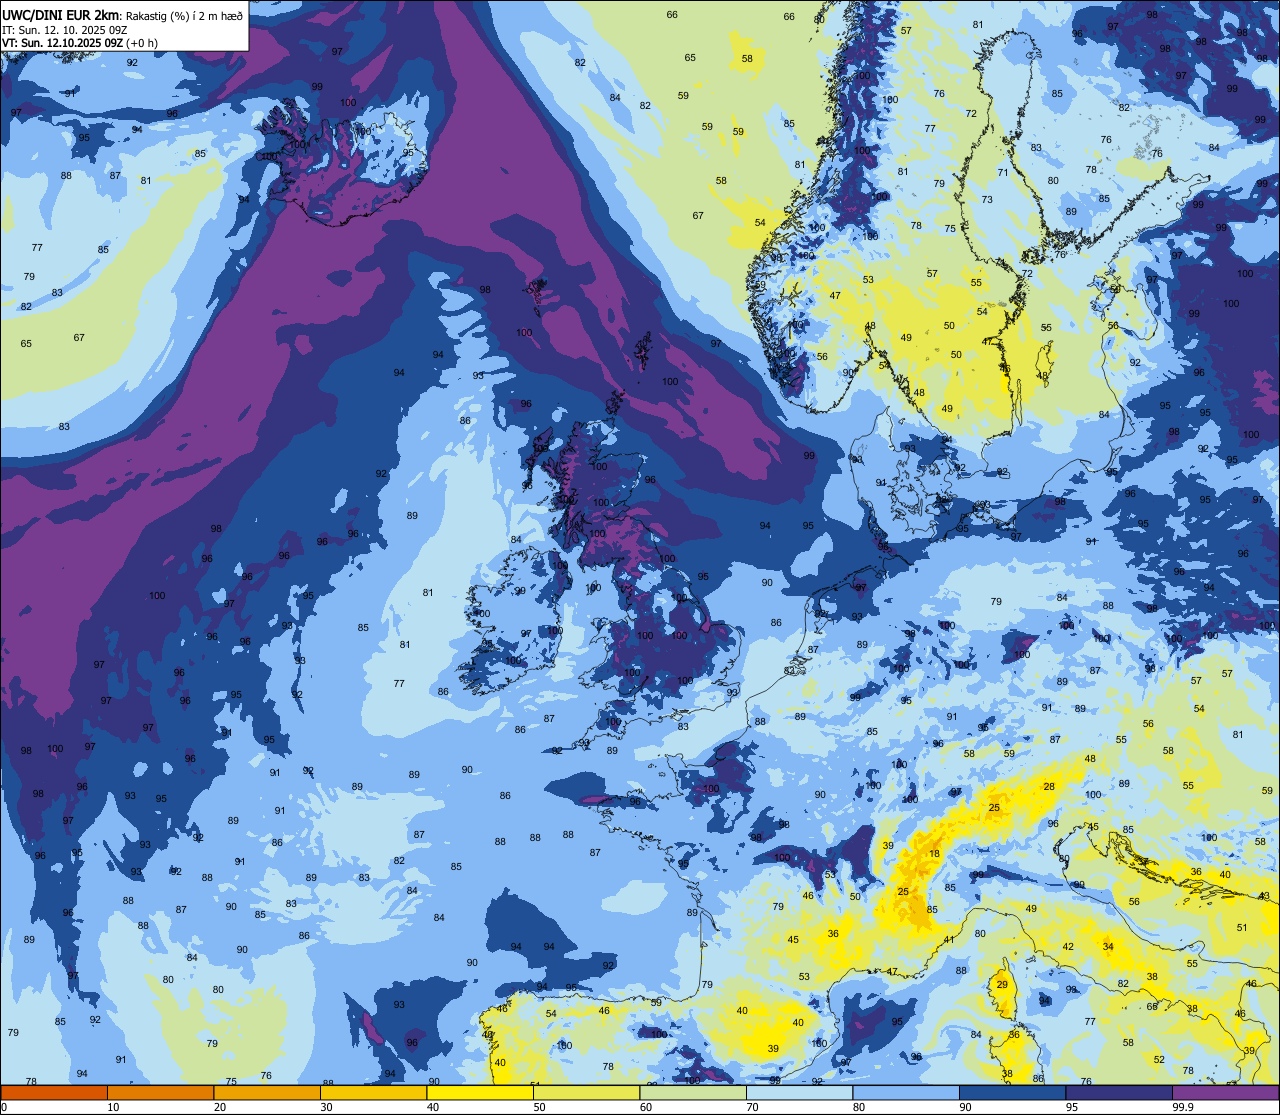
Task: Click the 60–70 light green legend swatch
Action: coord(693,1092)
